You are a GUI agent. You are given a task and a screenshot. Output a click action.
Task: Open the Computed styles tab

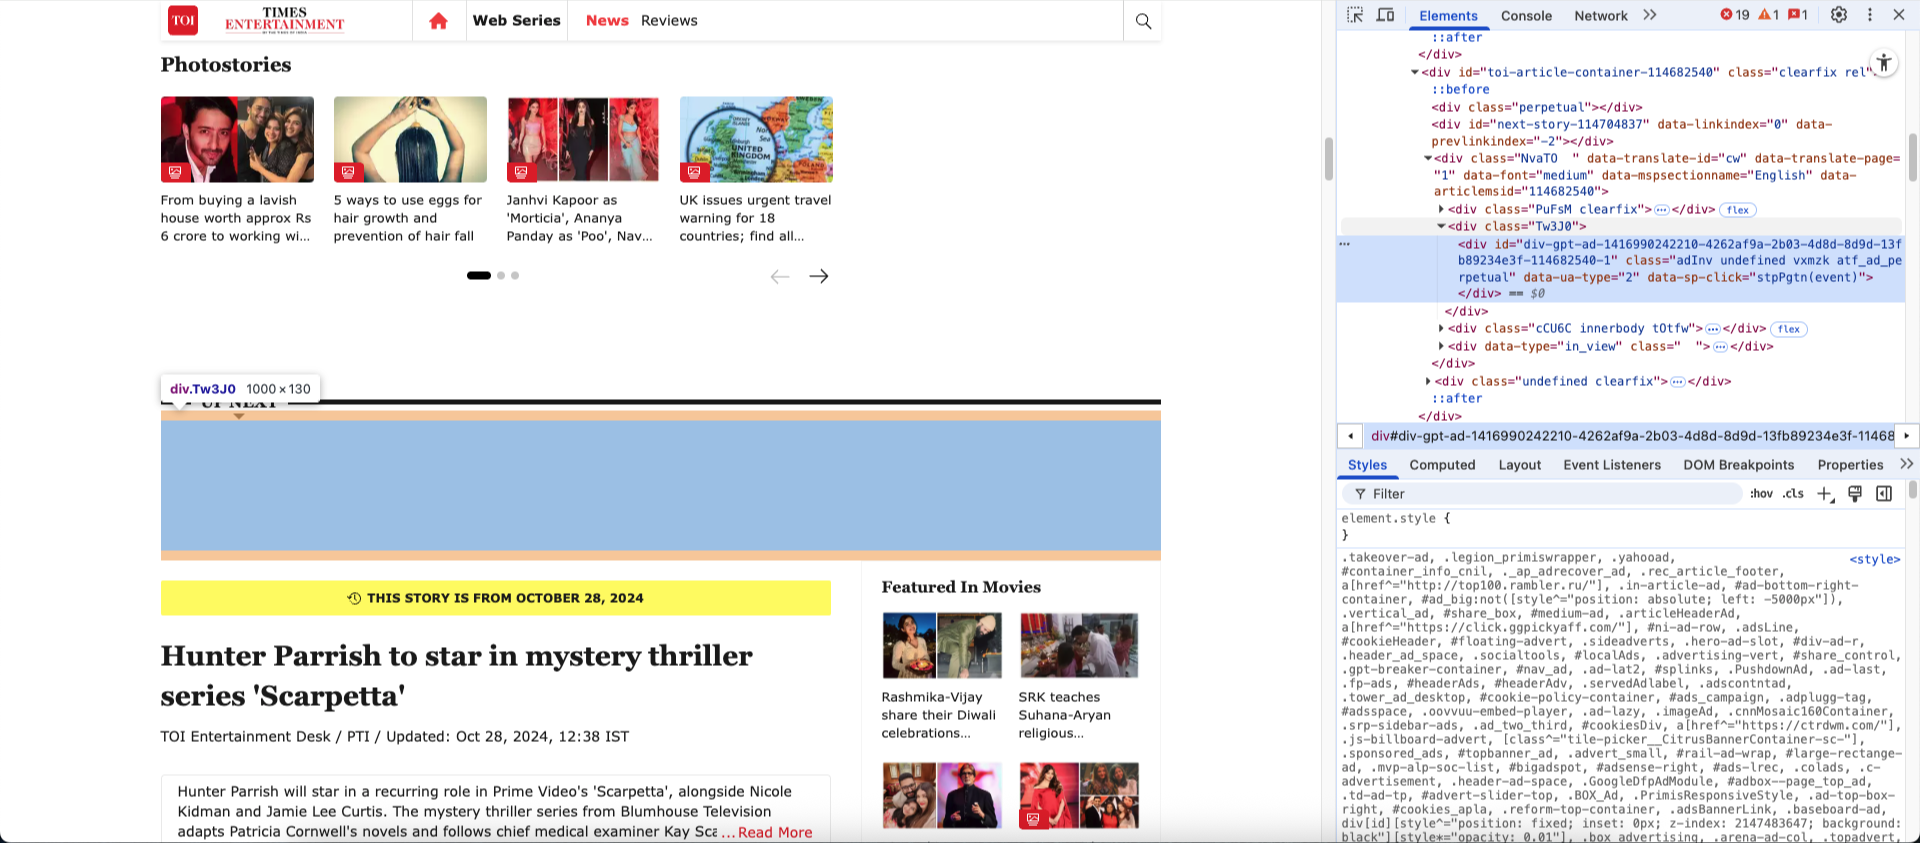click(1442, 465)
